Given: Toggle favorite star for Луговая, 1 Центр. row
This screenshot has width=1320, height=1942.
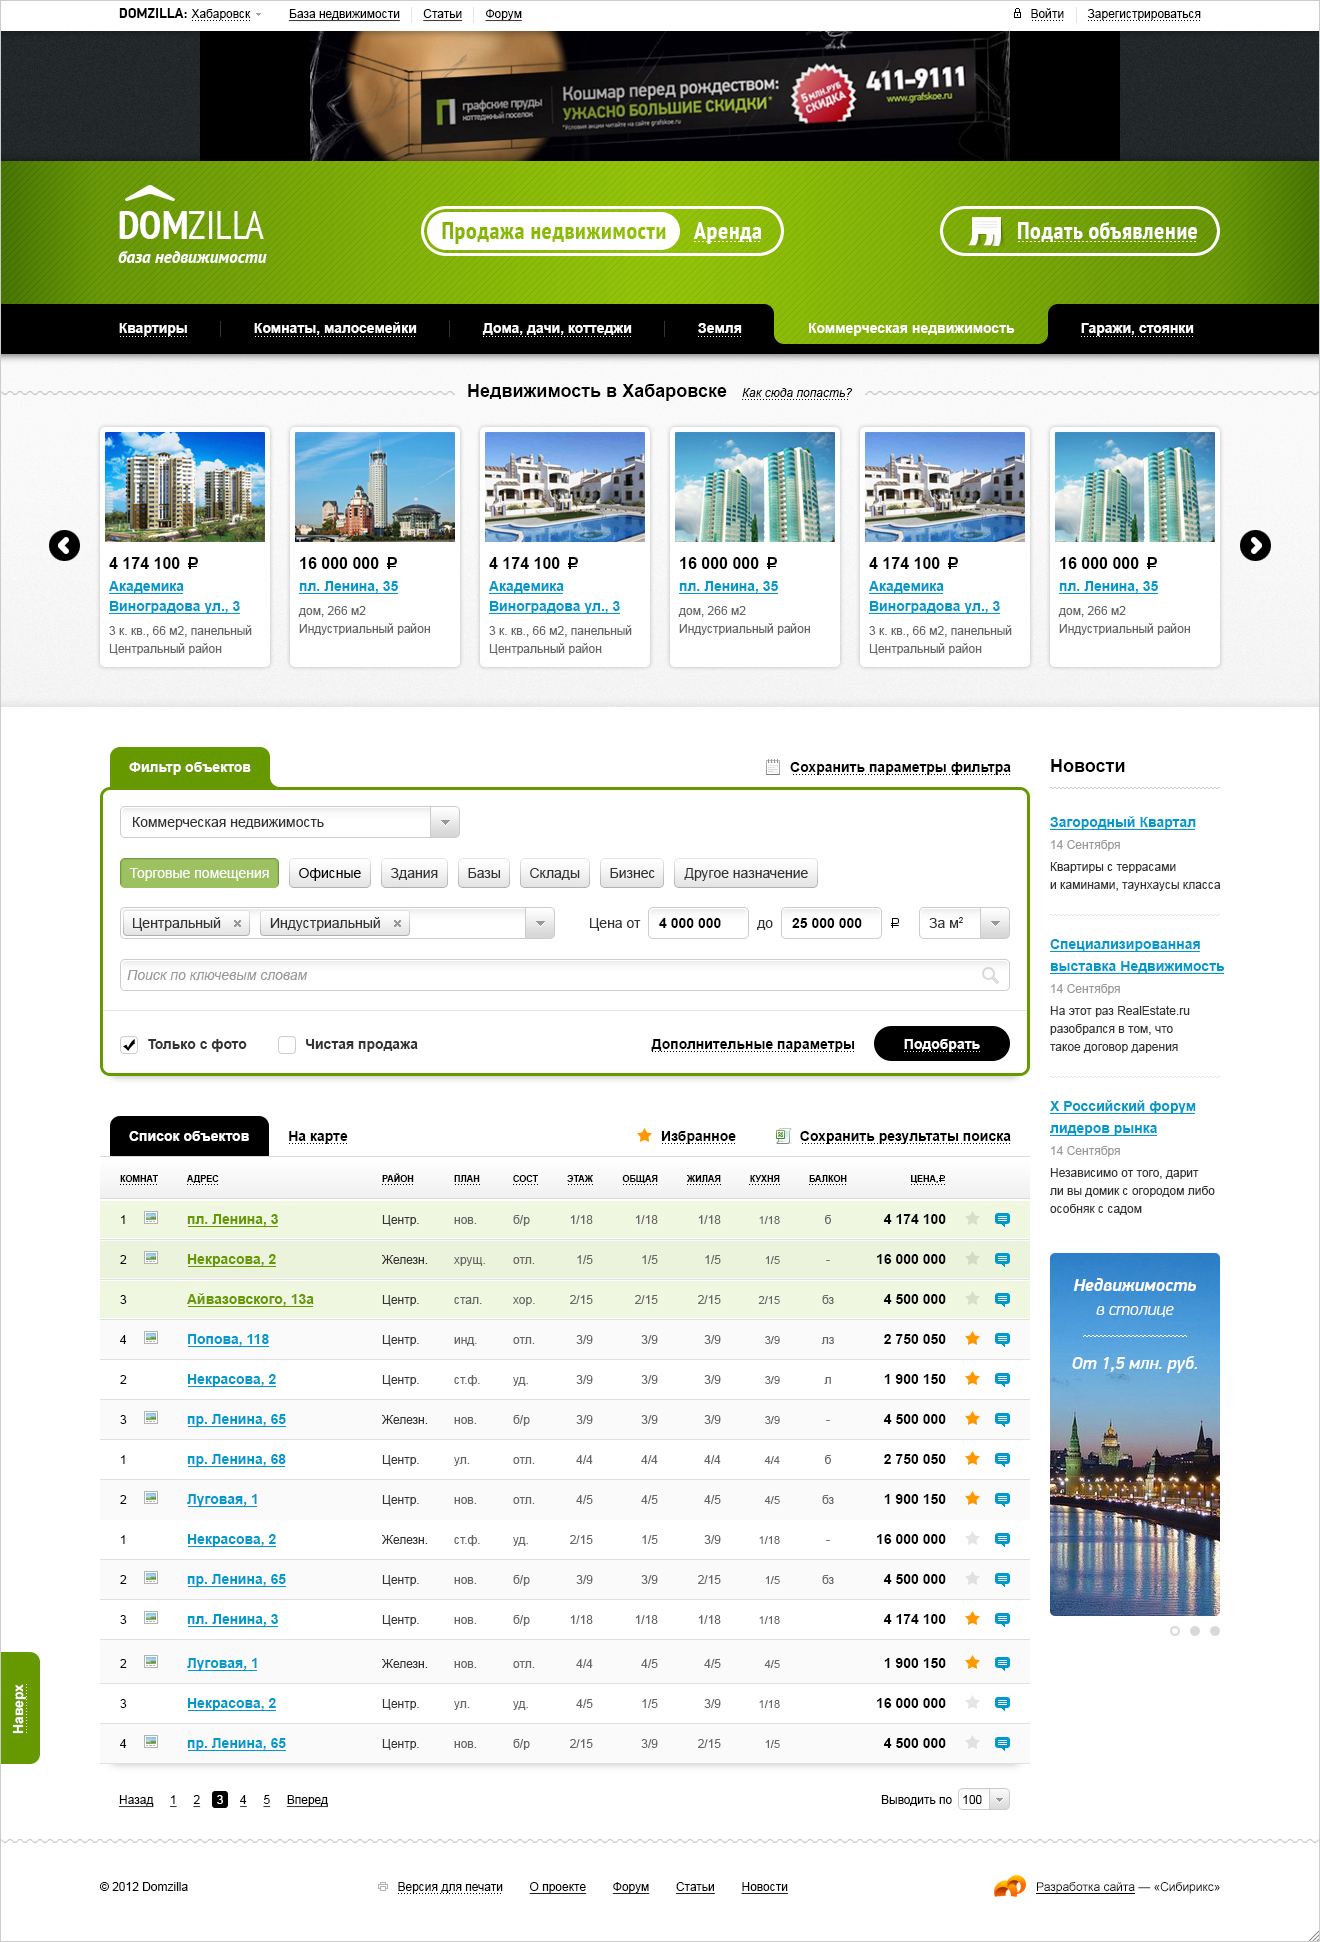Looking at the screenshot, I should 972,1498.
